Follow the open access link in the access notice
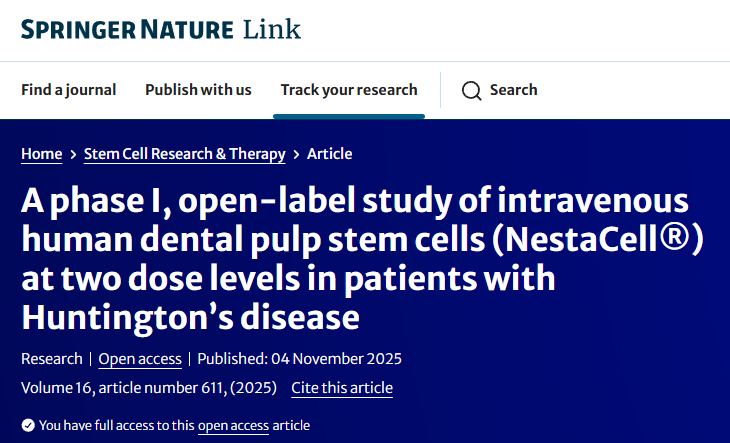 233,425
